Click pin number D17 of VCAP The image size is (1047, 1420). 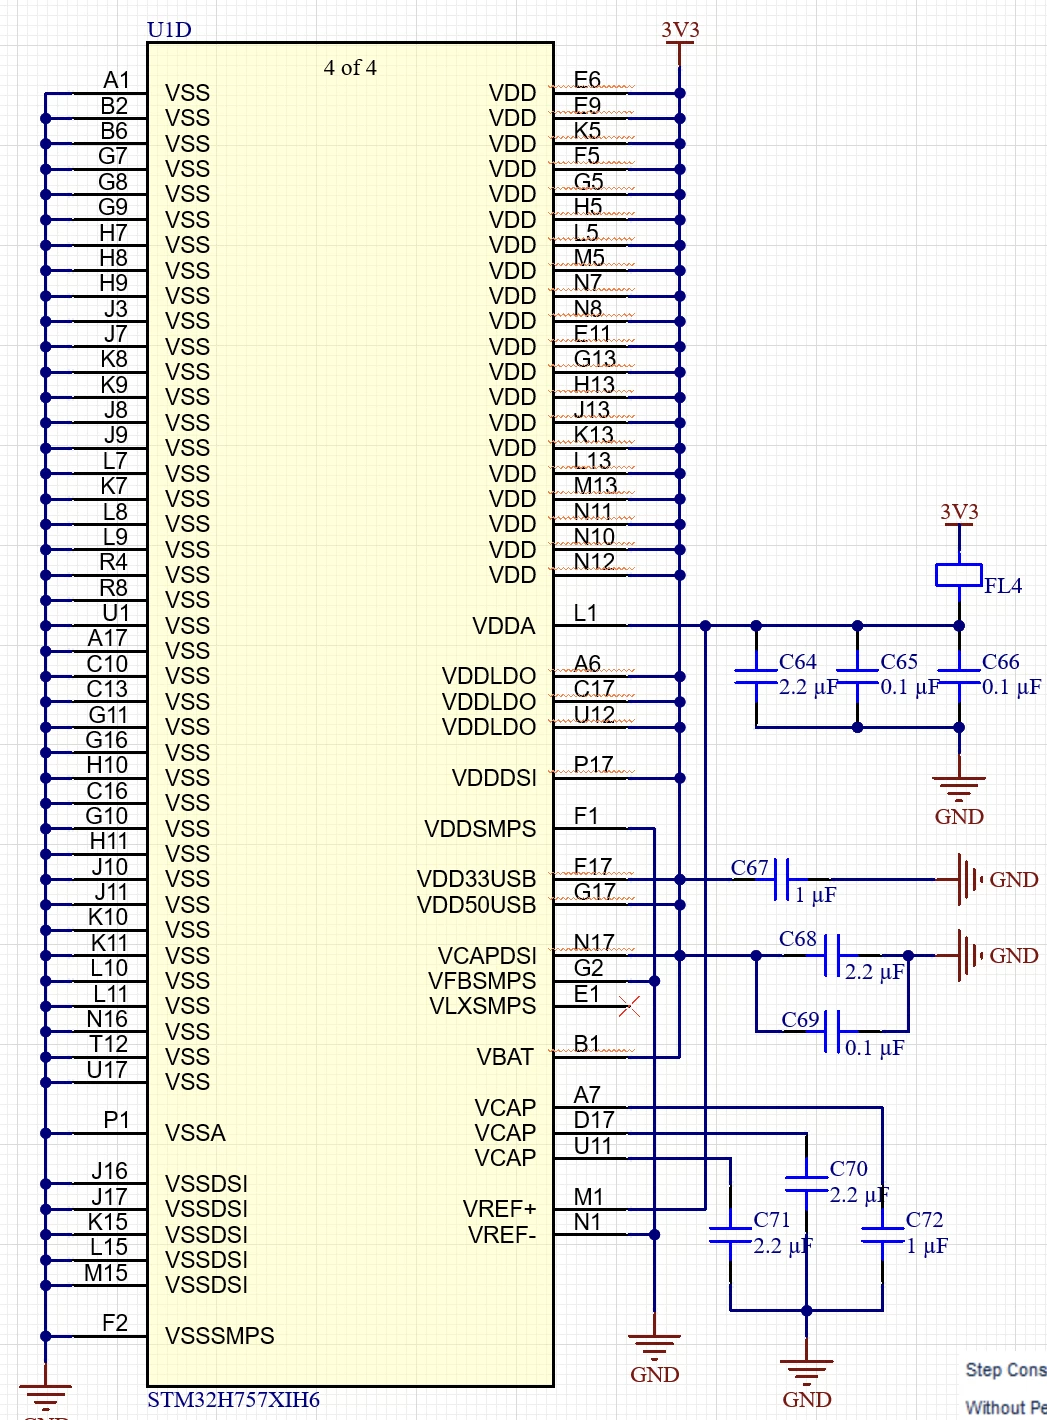pos(594,1120)
